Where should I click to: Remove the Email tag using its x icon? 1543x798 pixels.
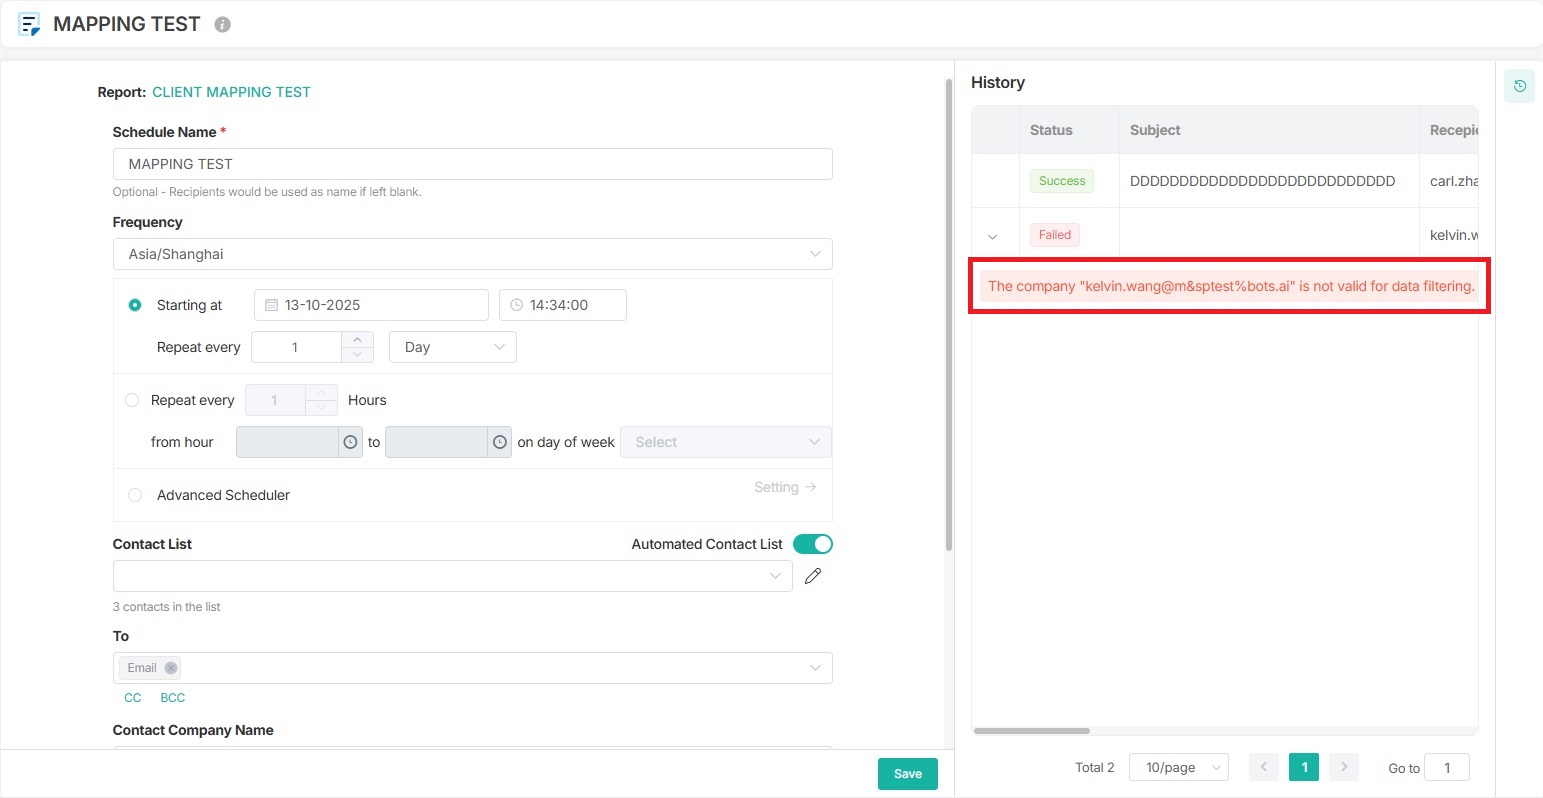(x=171, y=668)
